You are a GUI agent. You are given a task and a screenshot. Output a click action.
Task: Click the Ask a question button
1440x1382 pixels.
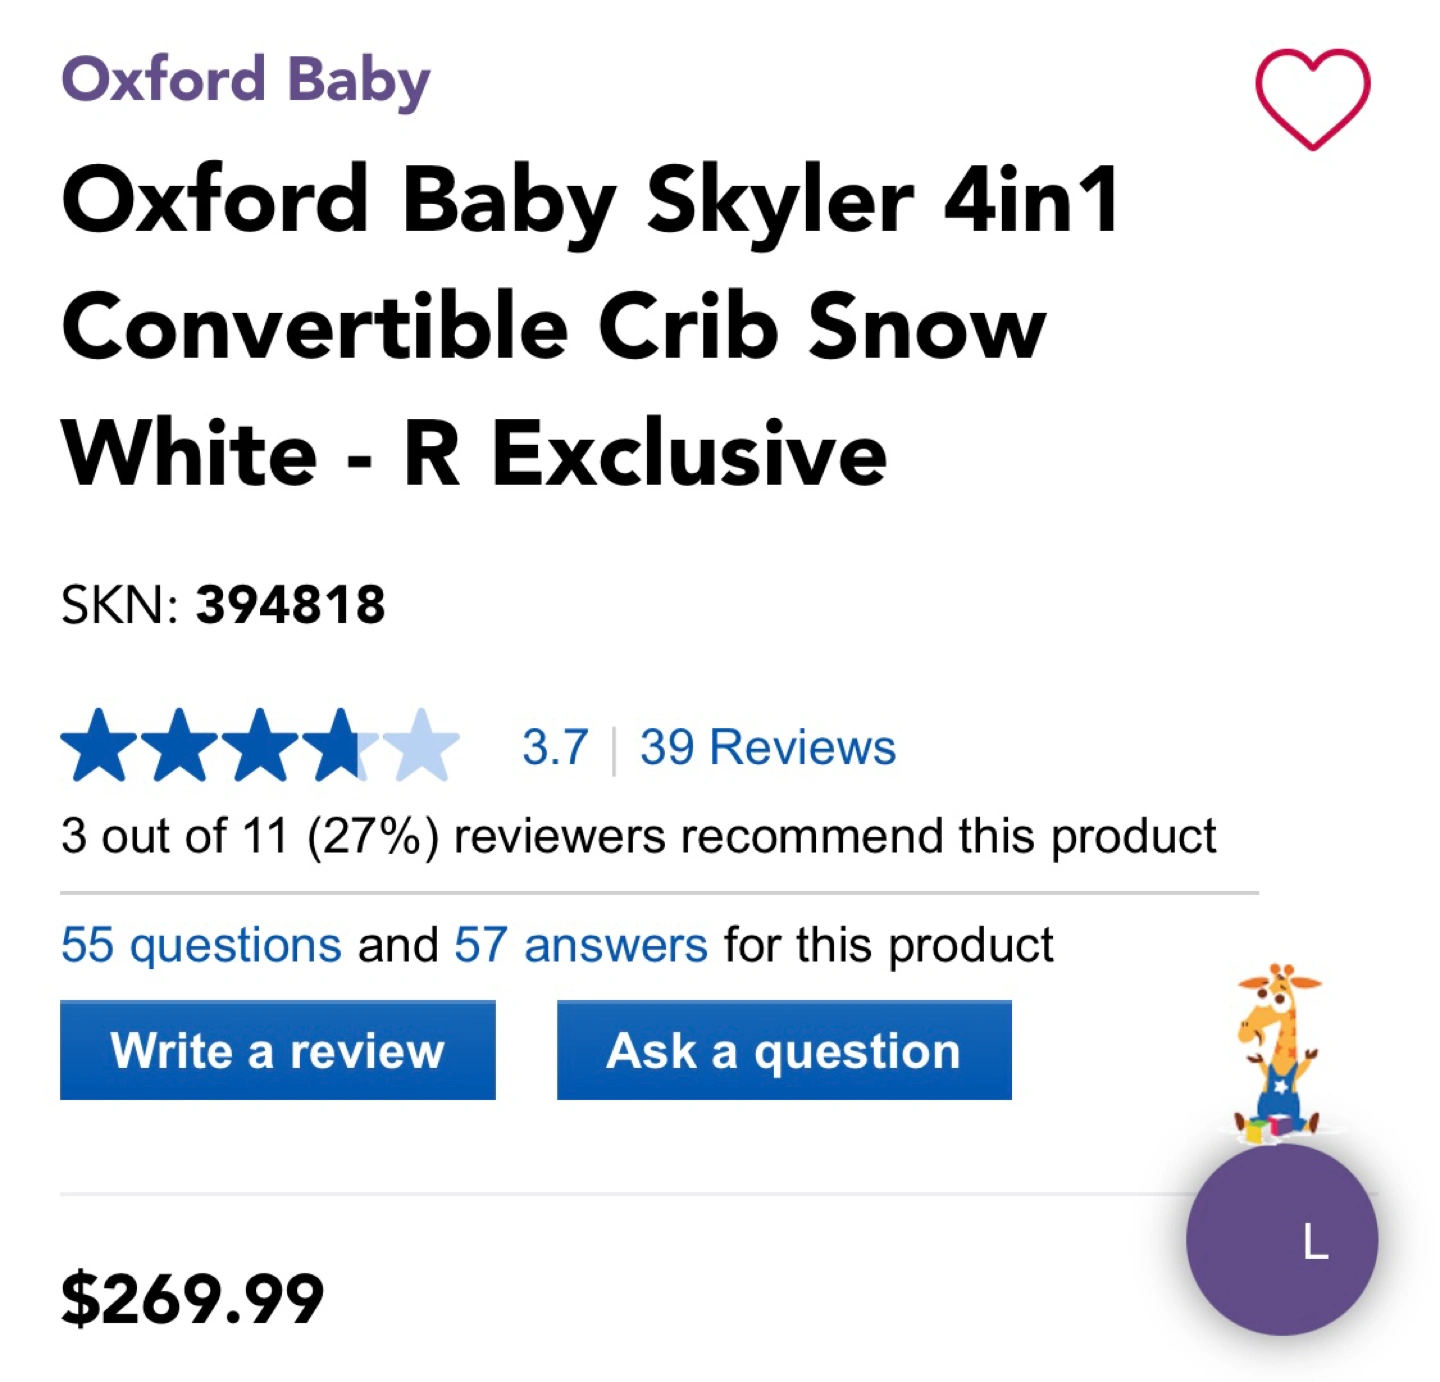(784, 1050)
